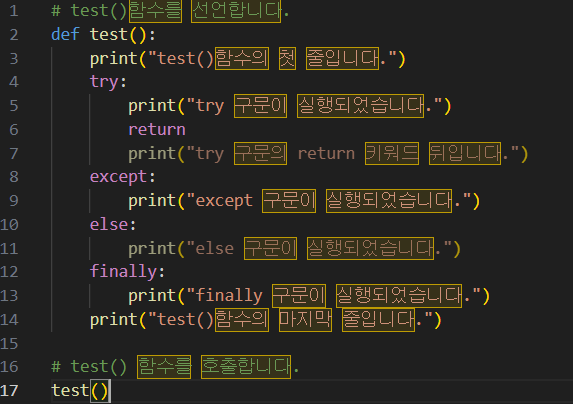Screen dimensions: 573x404
Task: Click 'print' on line 14
Action: click(114, 320)
